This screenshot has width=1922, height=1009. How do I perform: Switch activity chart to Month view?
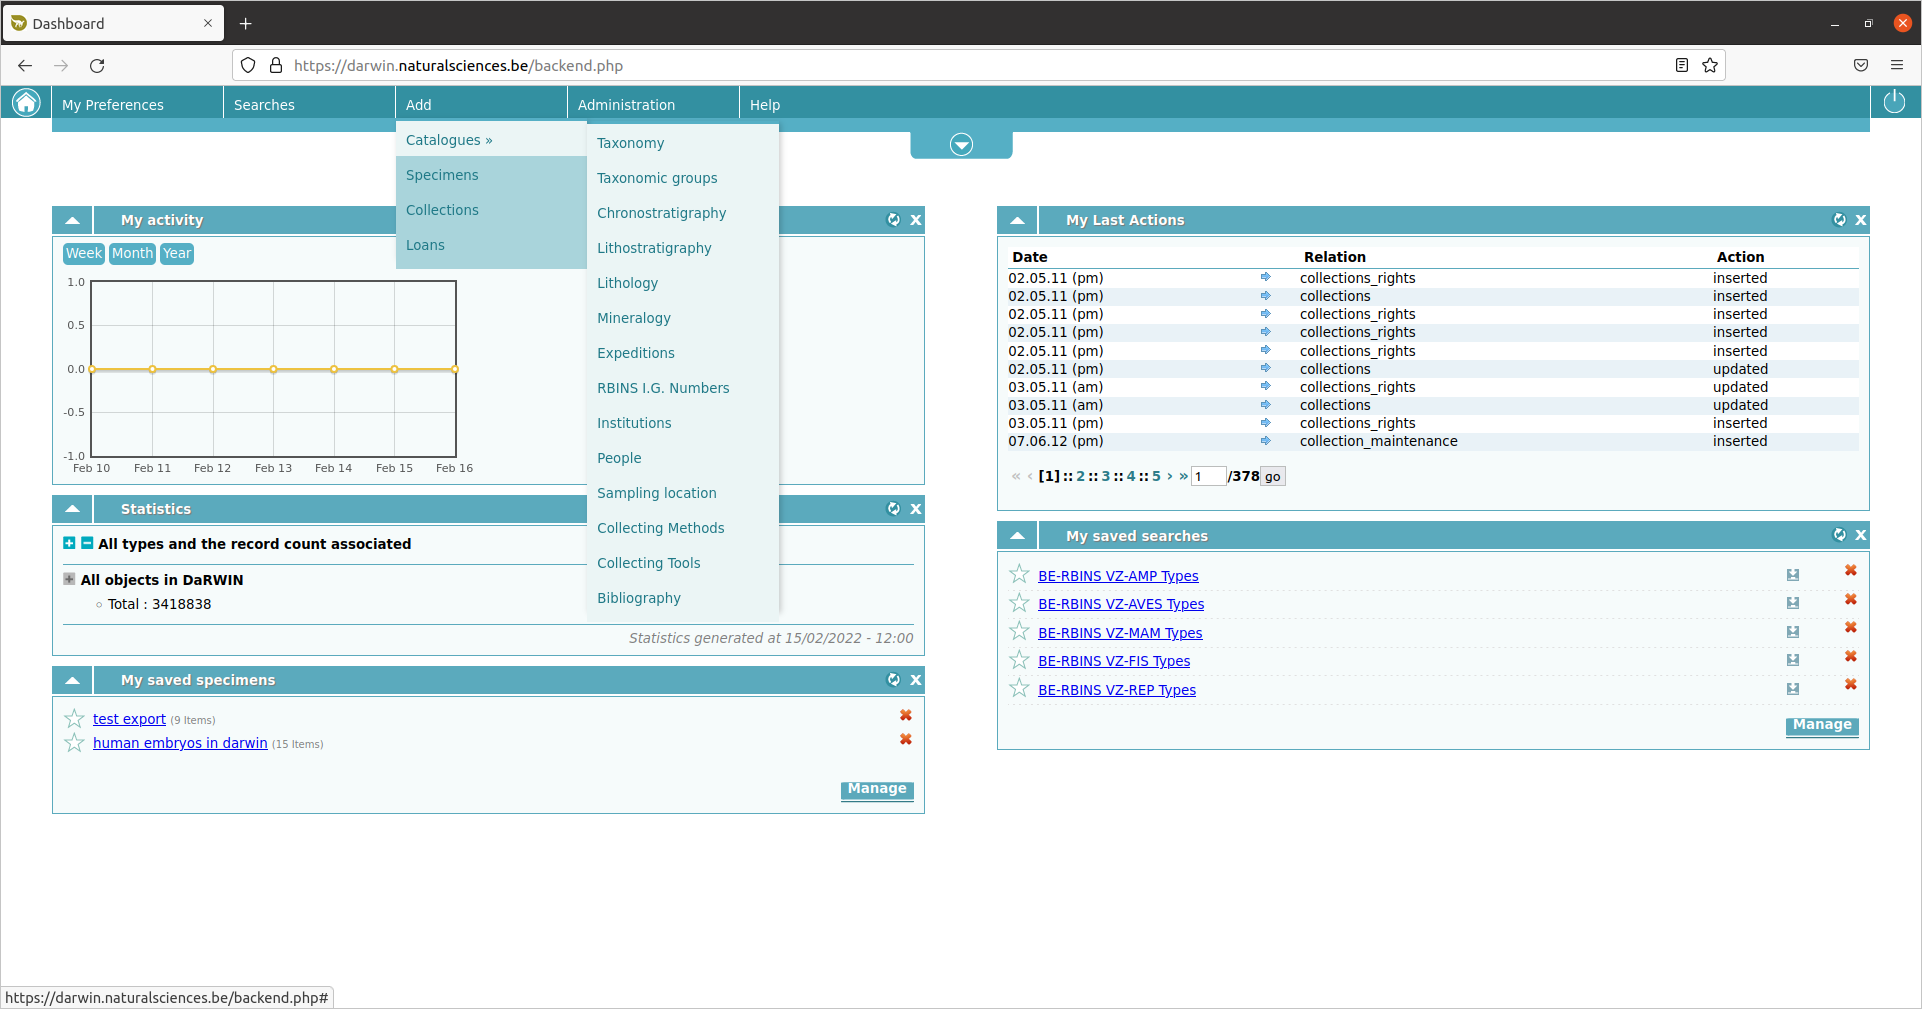click(132, 254)
